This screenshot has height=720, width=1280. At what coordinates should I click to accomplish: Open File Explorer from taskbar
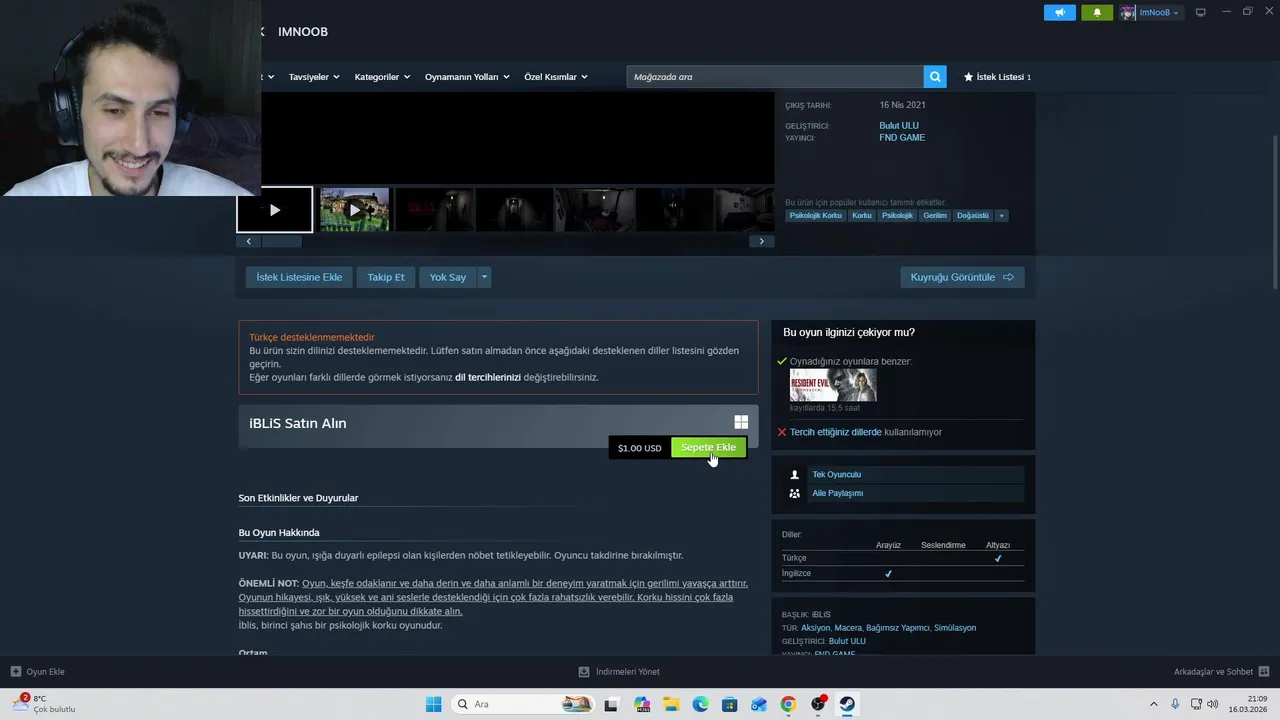670,704
